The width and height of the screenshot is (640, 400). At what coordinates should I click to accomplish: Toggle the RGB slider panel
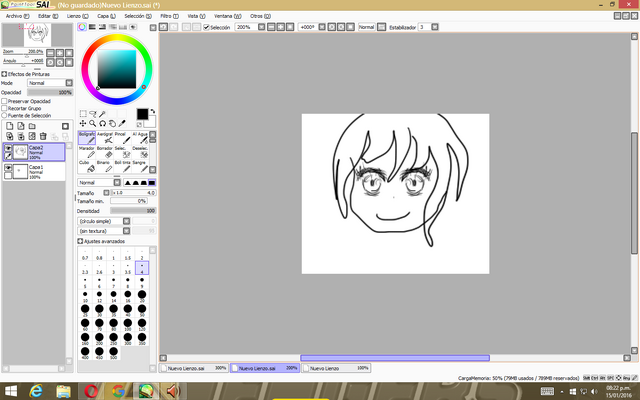(92, 27)
